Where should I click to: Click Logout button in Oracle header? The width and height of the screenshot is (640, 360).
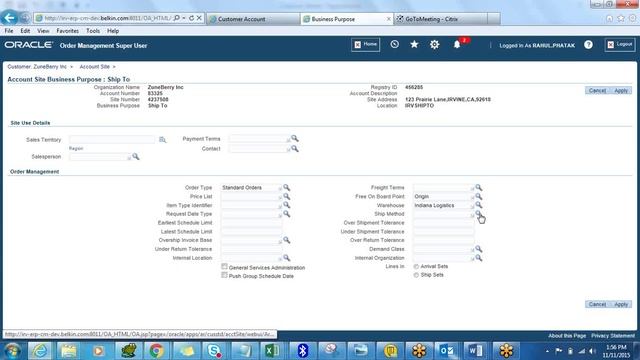tap(620, 44)
